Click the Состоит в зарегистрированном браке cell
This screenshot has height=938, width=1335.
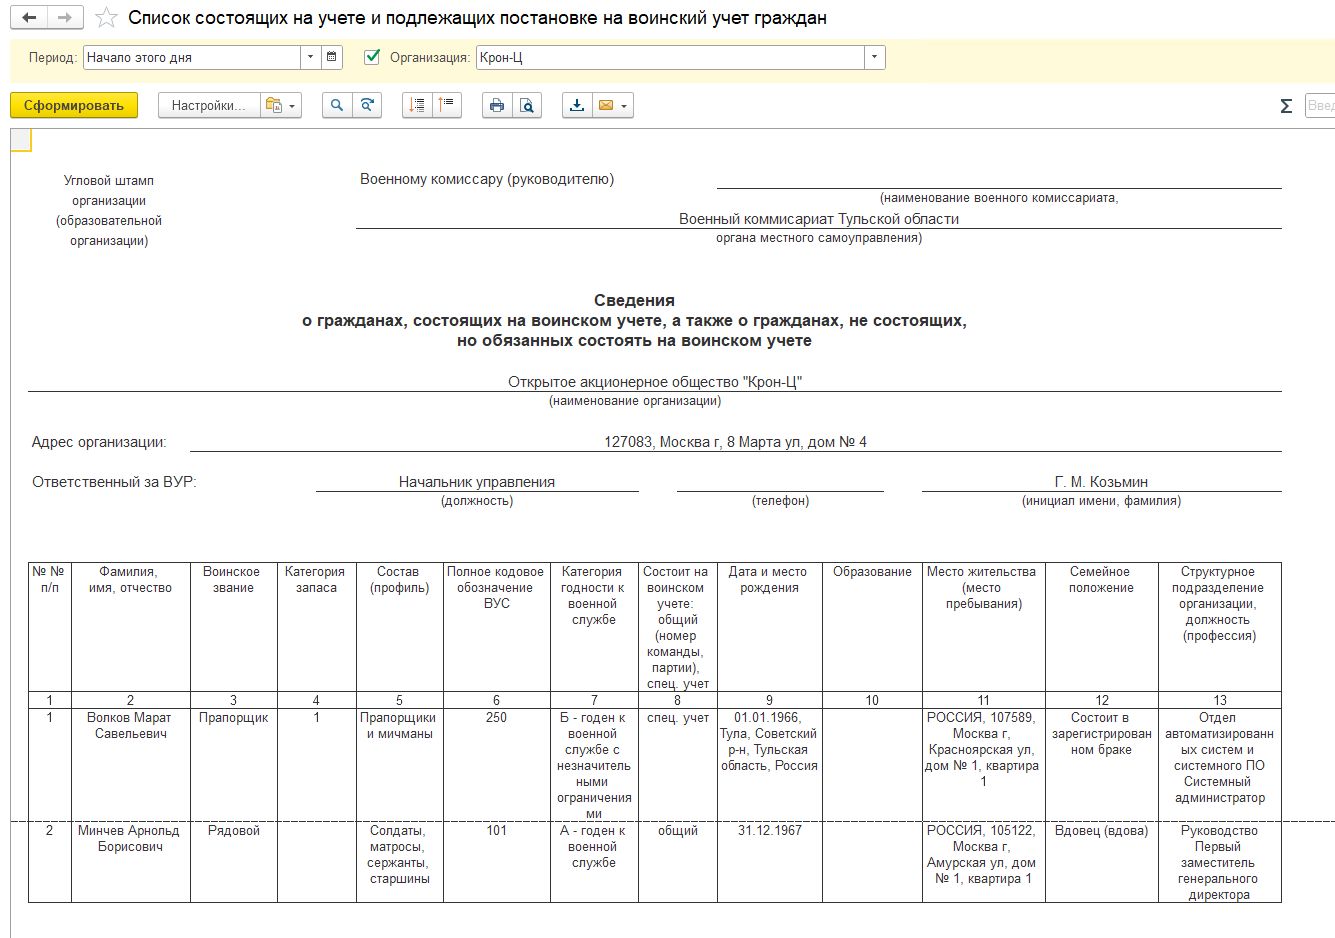1102,765
